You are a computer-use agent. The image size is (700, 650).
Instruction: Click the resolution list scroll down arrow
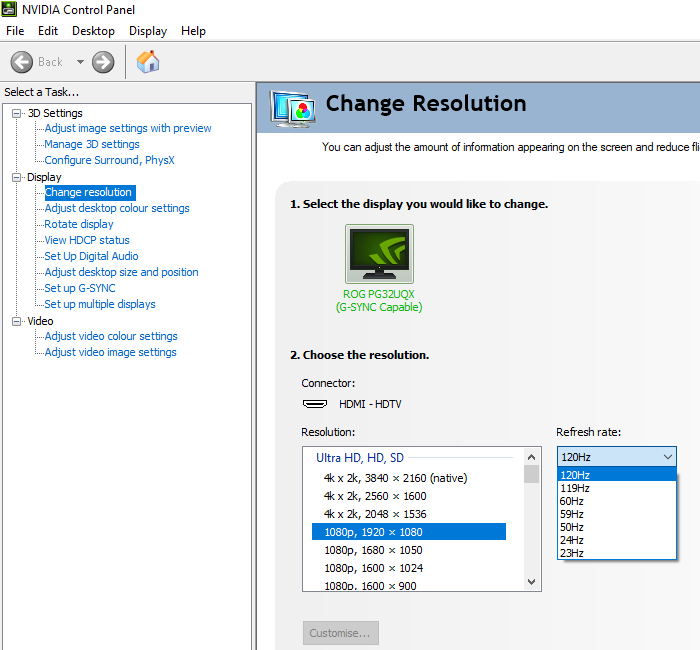(531, 582)
